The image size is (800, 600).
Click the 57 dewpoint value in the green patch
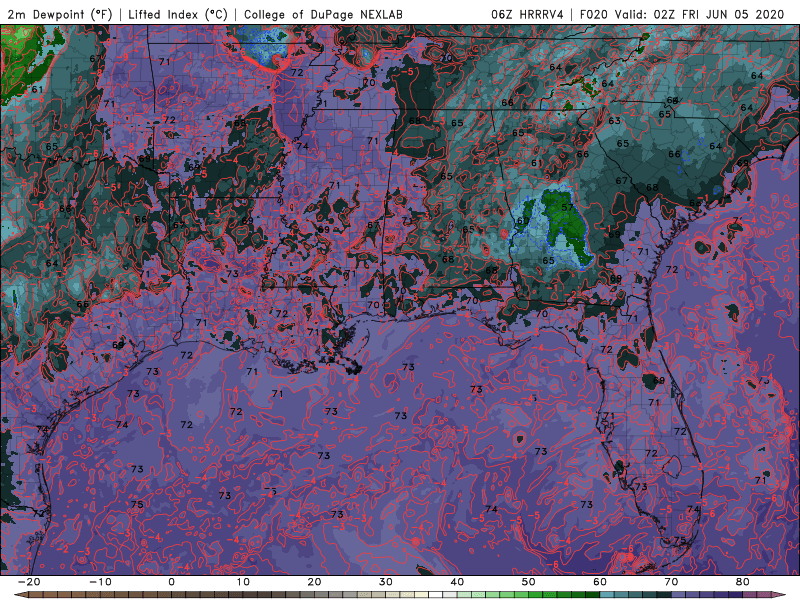click(x=567, y=207)
